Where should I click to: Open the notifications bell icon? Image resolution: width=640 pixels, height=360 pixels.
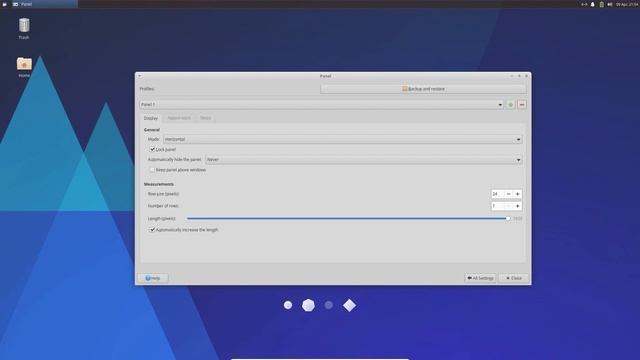tap(593, 4)
